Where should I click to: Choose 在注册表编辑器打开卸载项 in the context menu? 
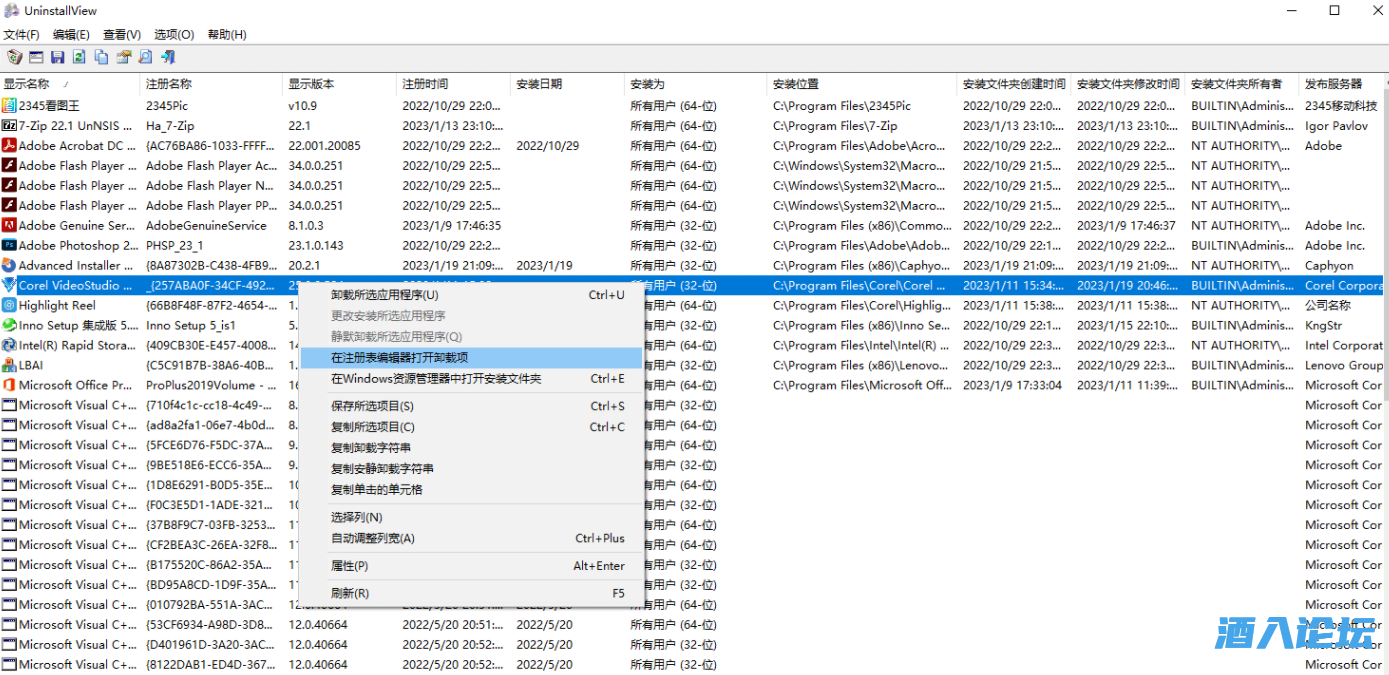coord(400,357)
